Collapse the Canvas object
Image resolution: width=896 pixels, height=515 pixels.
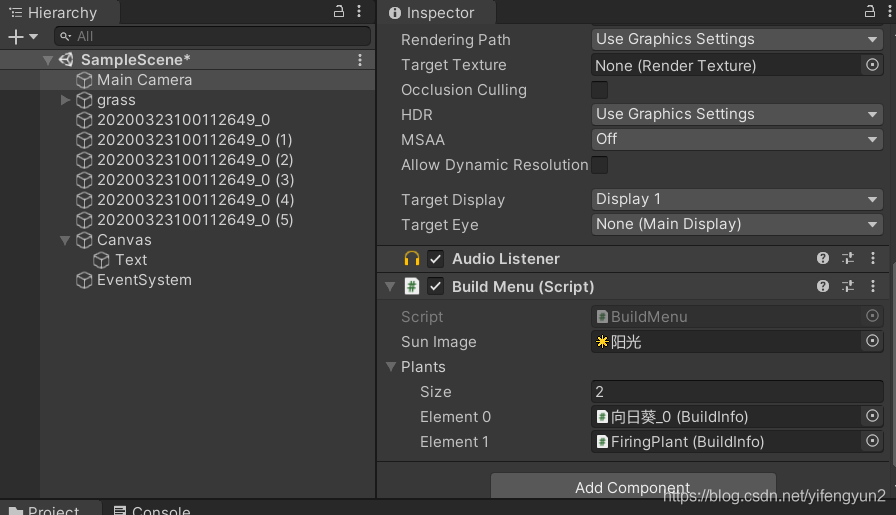(65, 240)
